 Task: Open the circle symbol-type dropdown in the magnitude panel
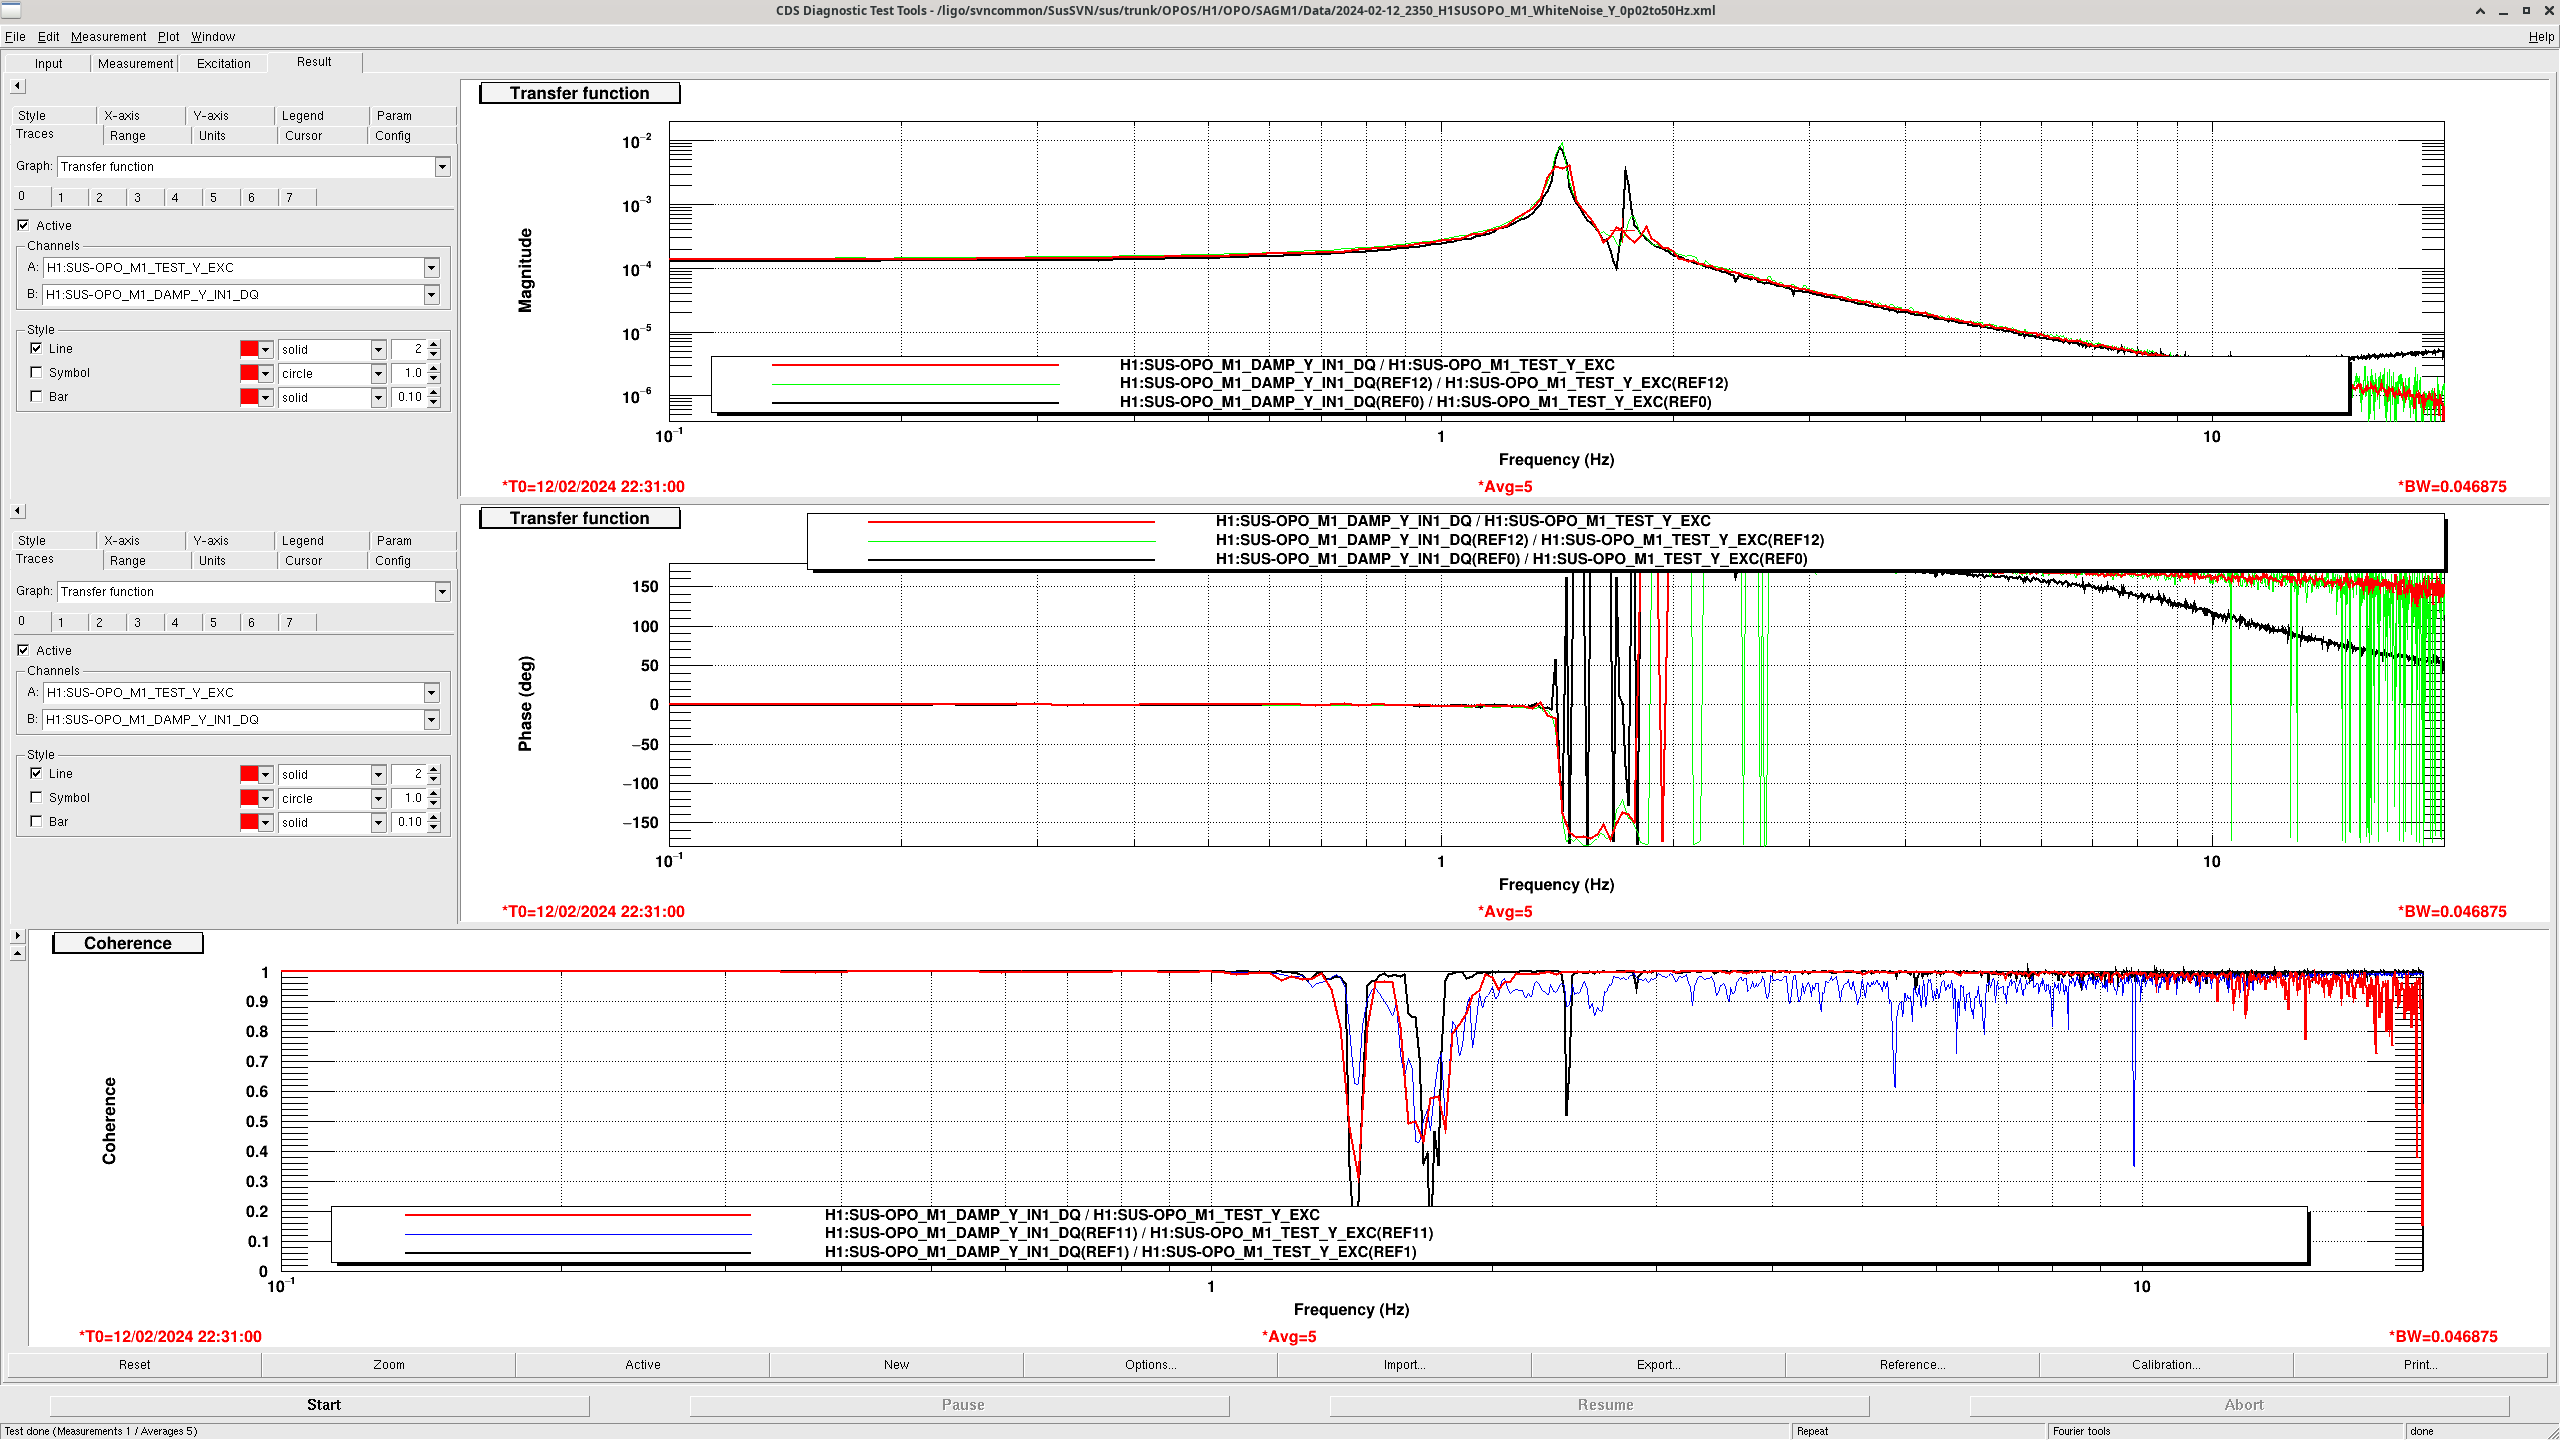click(378, 374)
